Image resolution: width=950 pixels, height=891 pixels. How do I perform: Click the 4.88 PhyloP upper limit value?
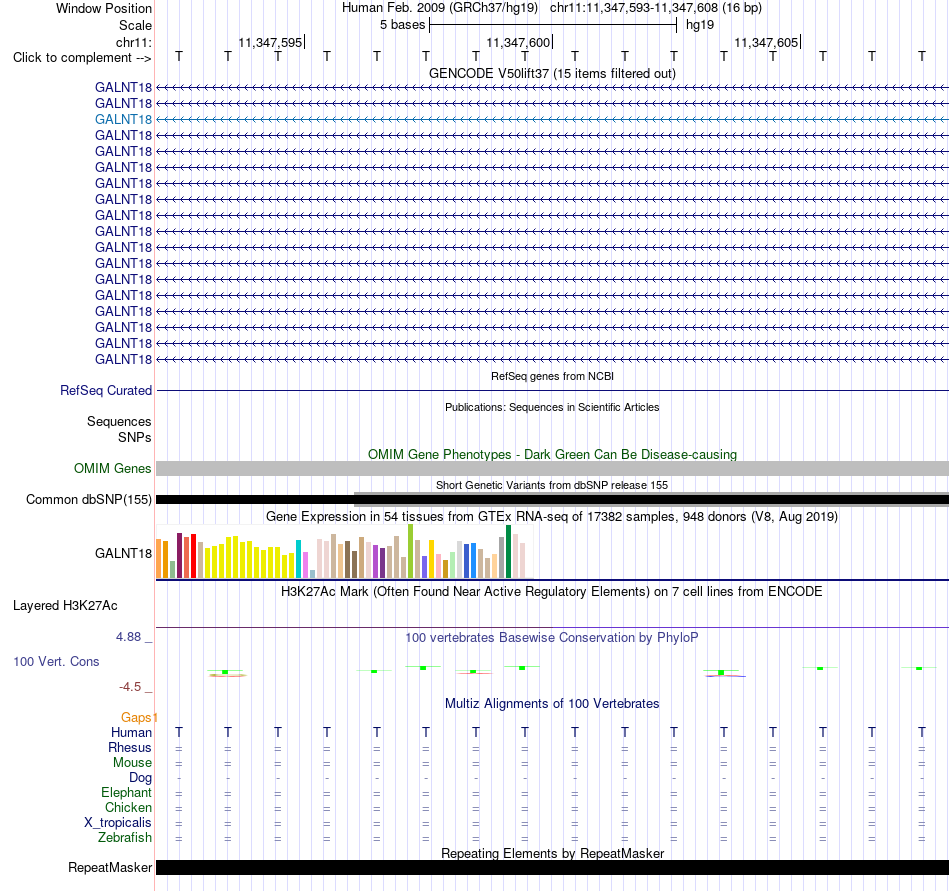pos(128,637)
